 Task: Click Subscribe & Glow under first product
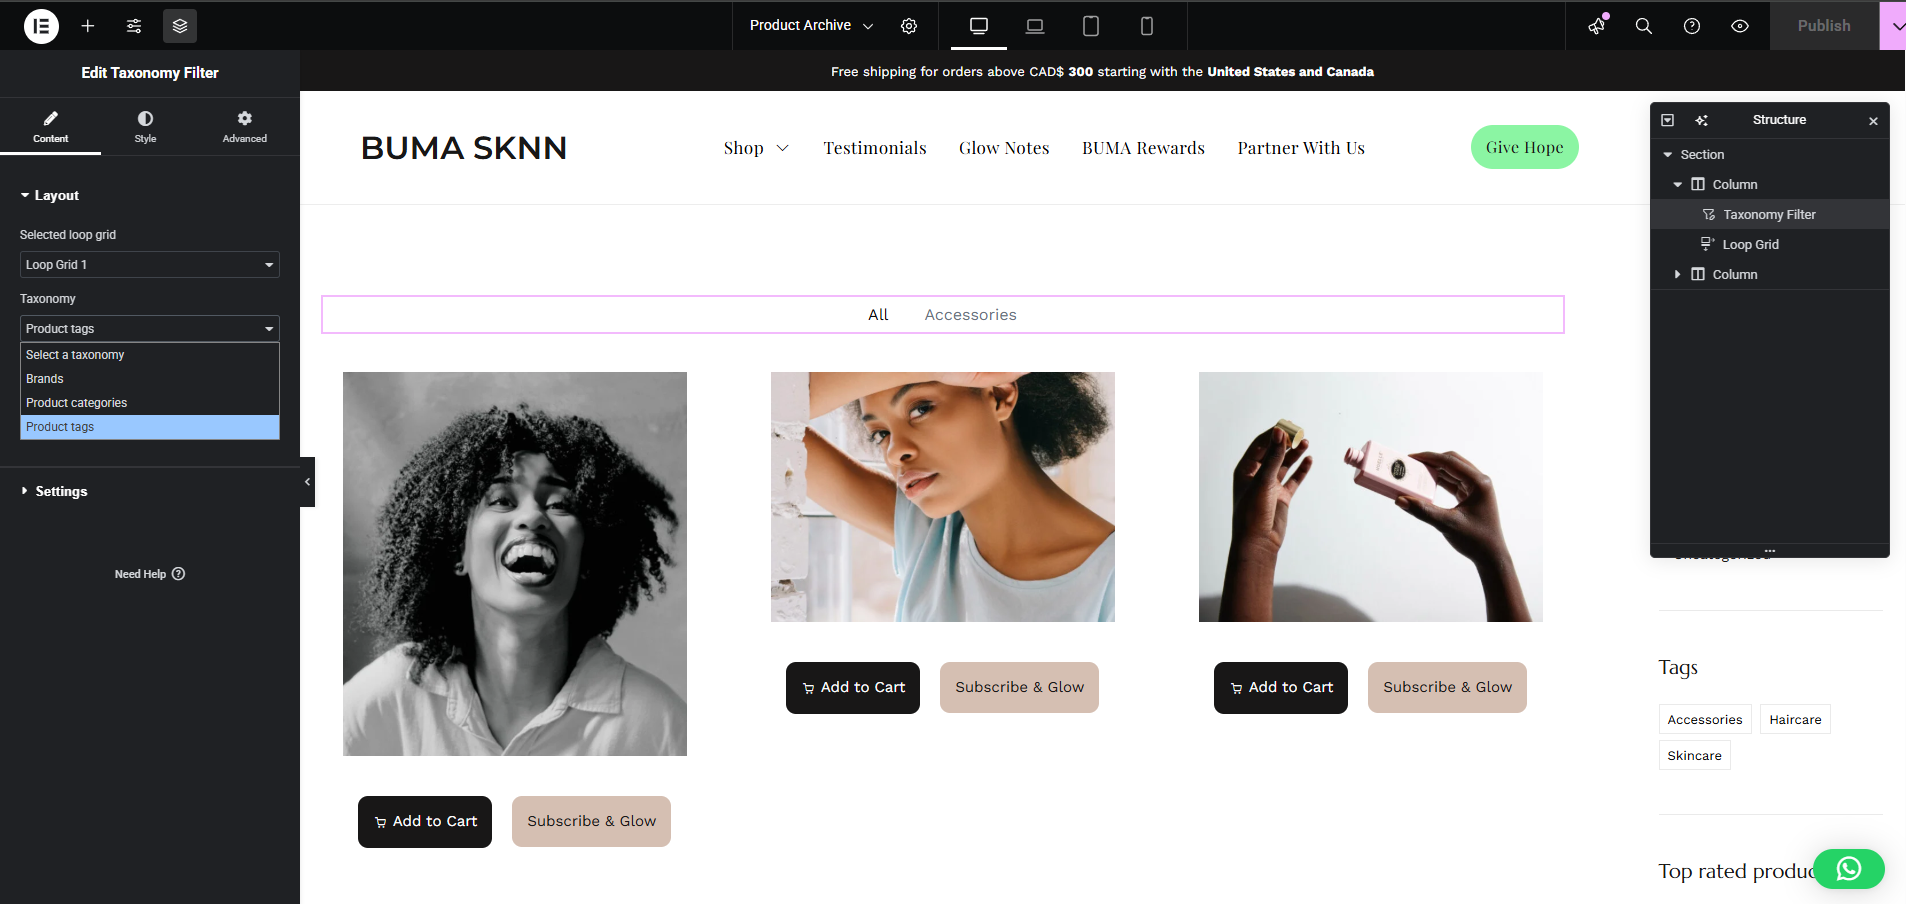(x=591, y=822)
